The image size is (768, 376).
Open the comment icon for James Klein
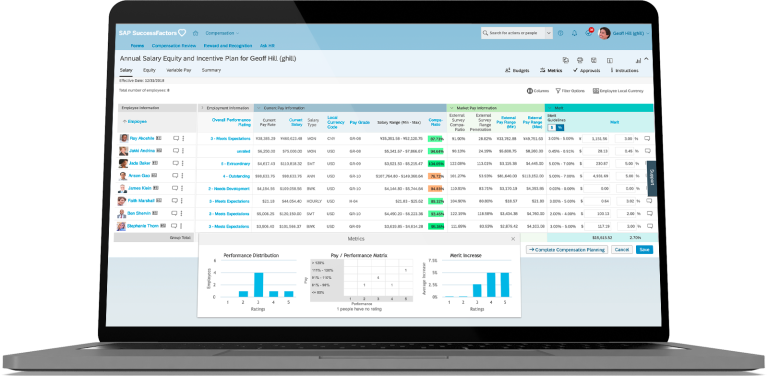pyautogui.click(x=176, y=188)
